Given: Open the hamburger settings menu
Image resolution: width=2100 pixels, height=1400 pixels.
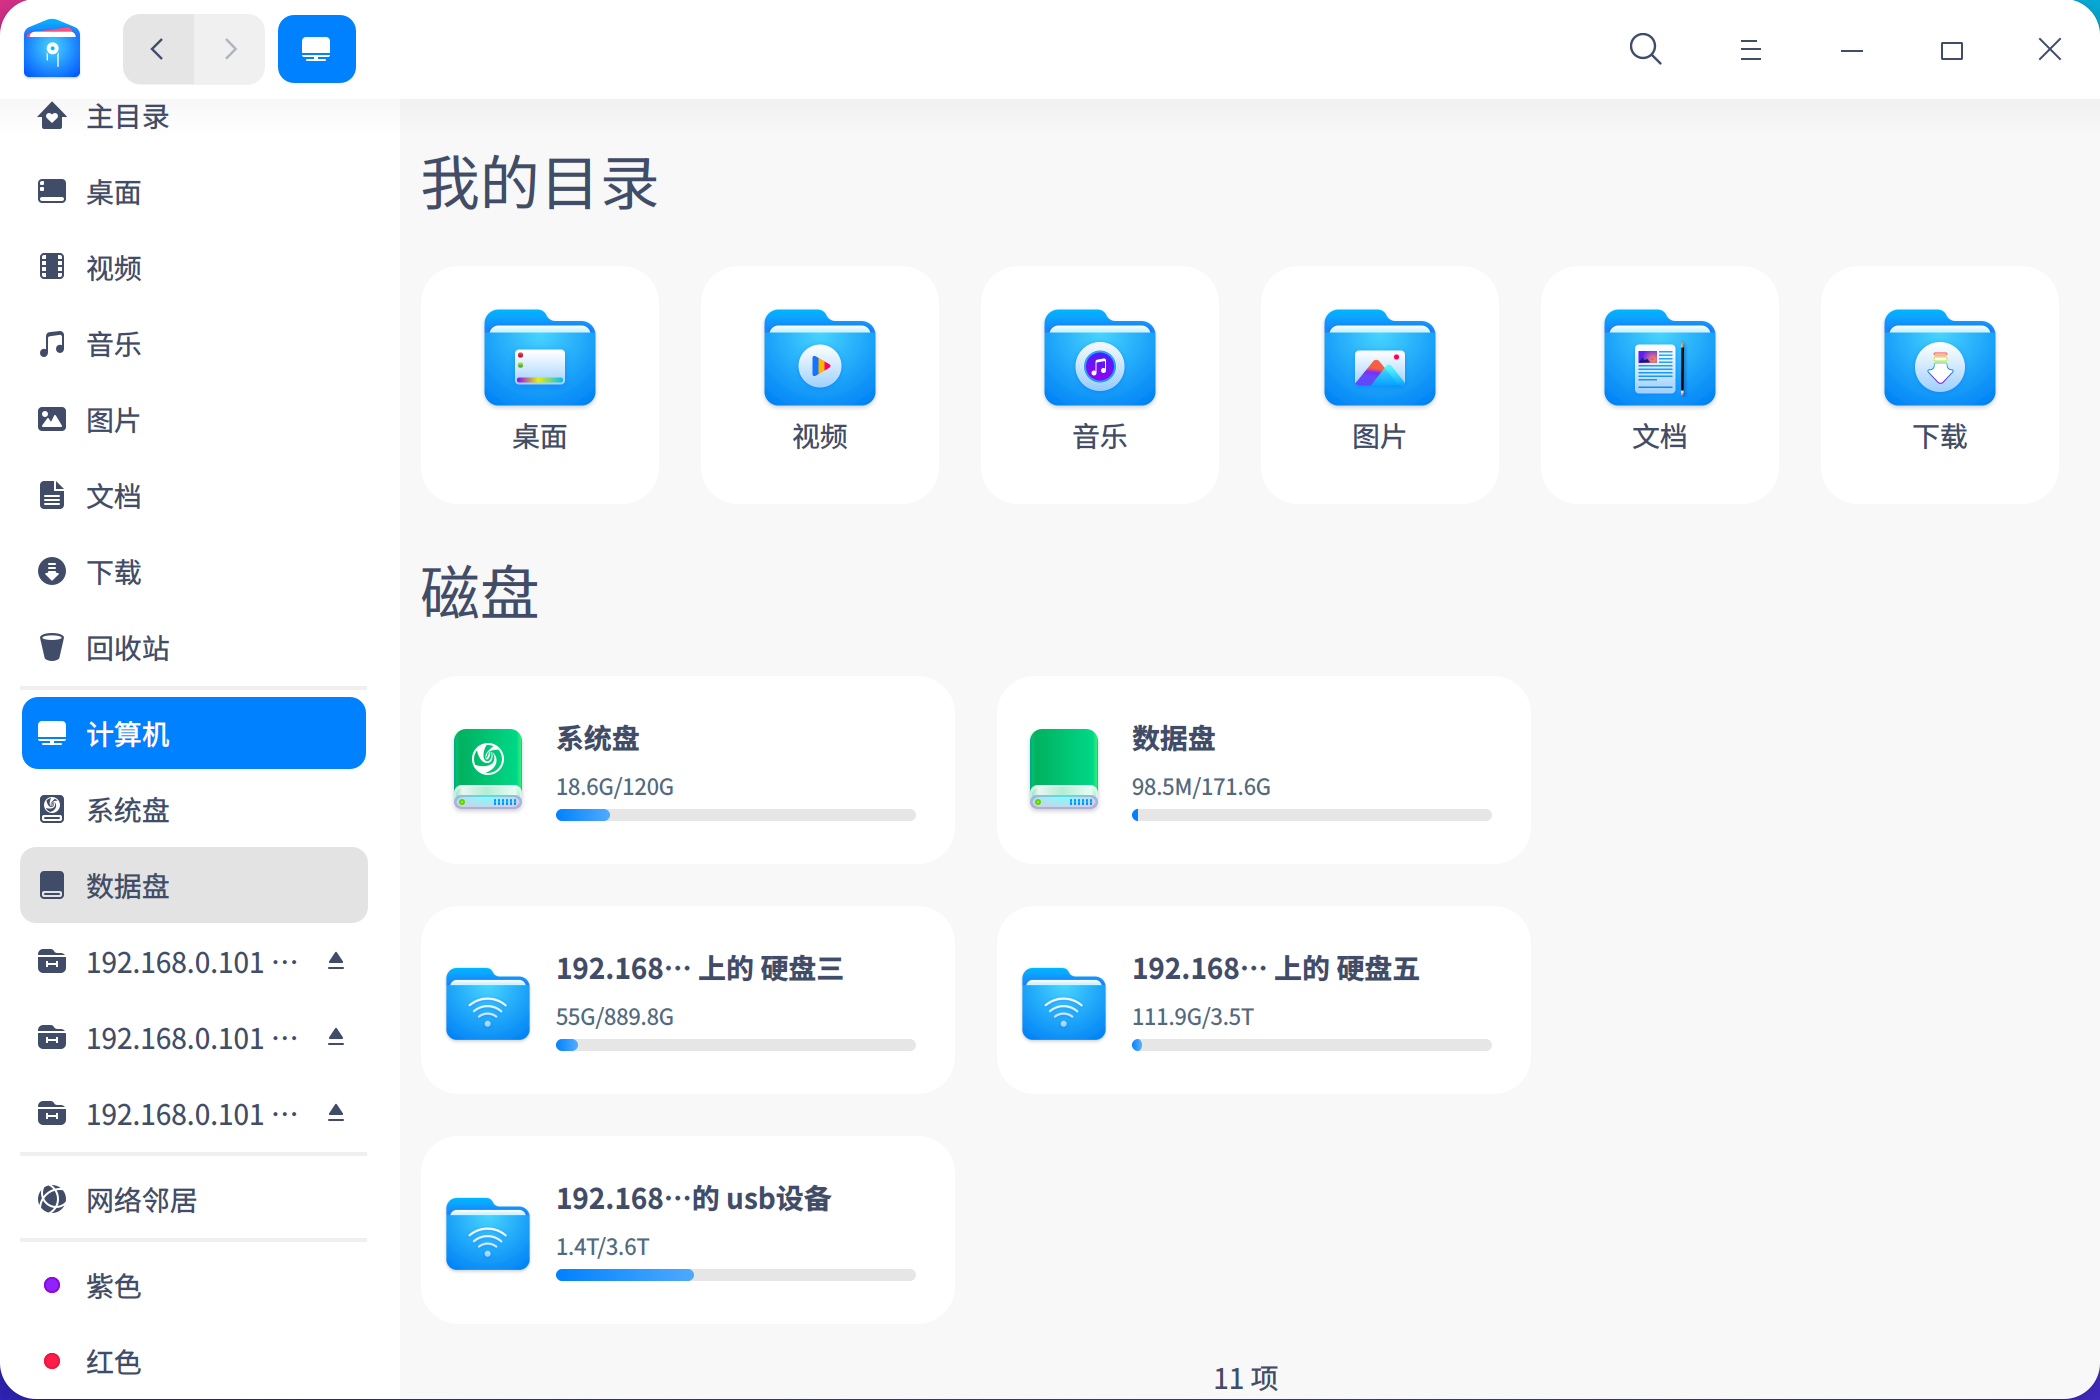Looking at the screenshot, I should pos(1750,49).
